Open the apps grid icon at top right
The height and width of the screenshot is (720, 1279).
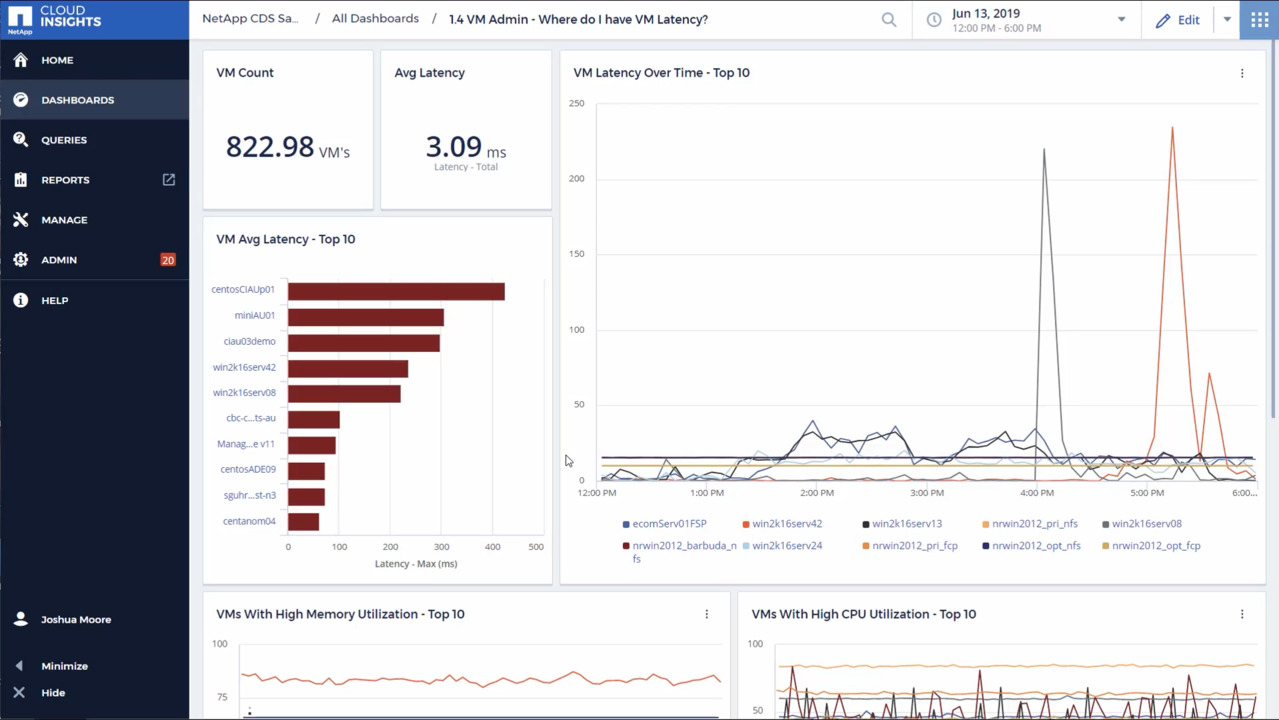[1259, 20]
